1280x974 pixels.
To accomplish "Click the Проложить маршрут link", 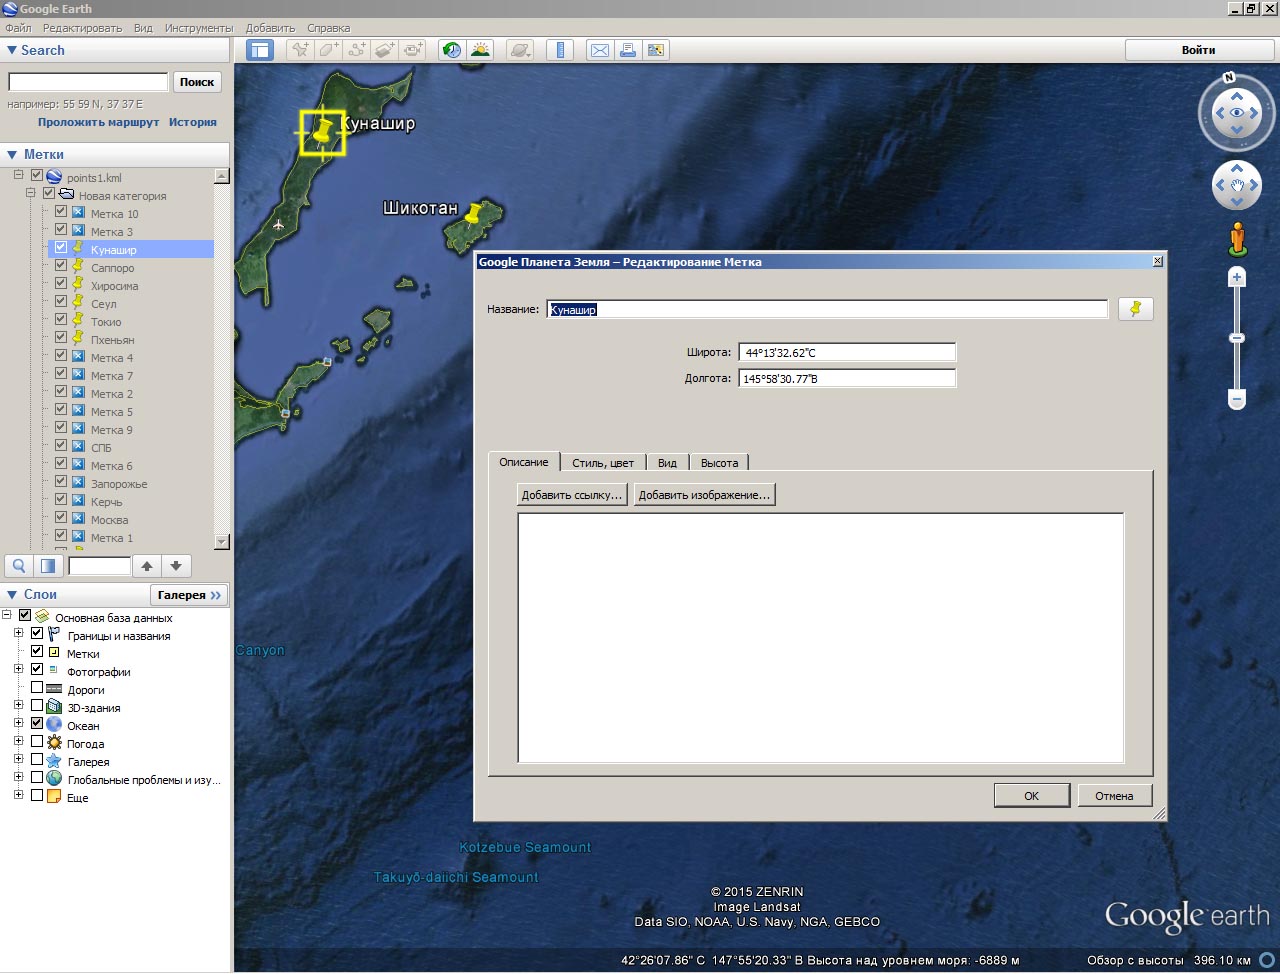I will 98,122.
